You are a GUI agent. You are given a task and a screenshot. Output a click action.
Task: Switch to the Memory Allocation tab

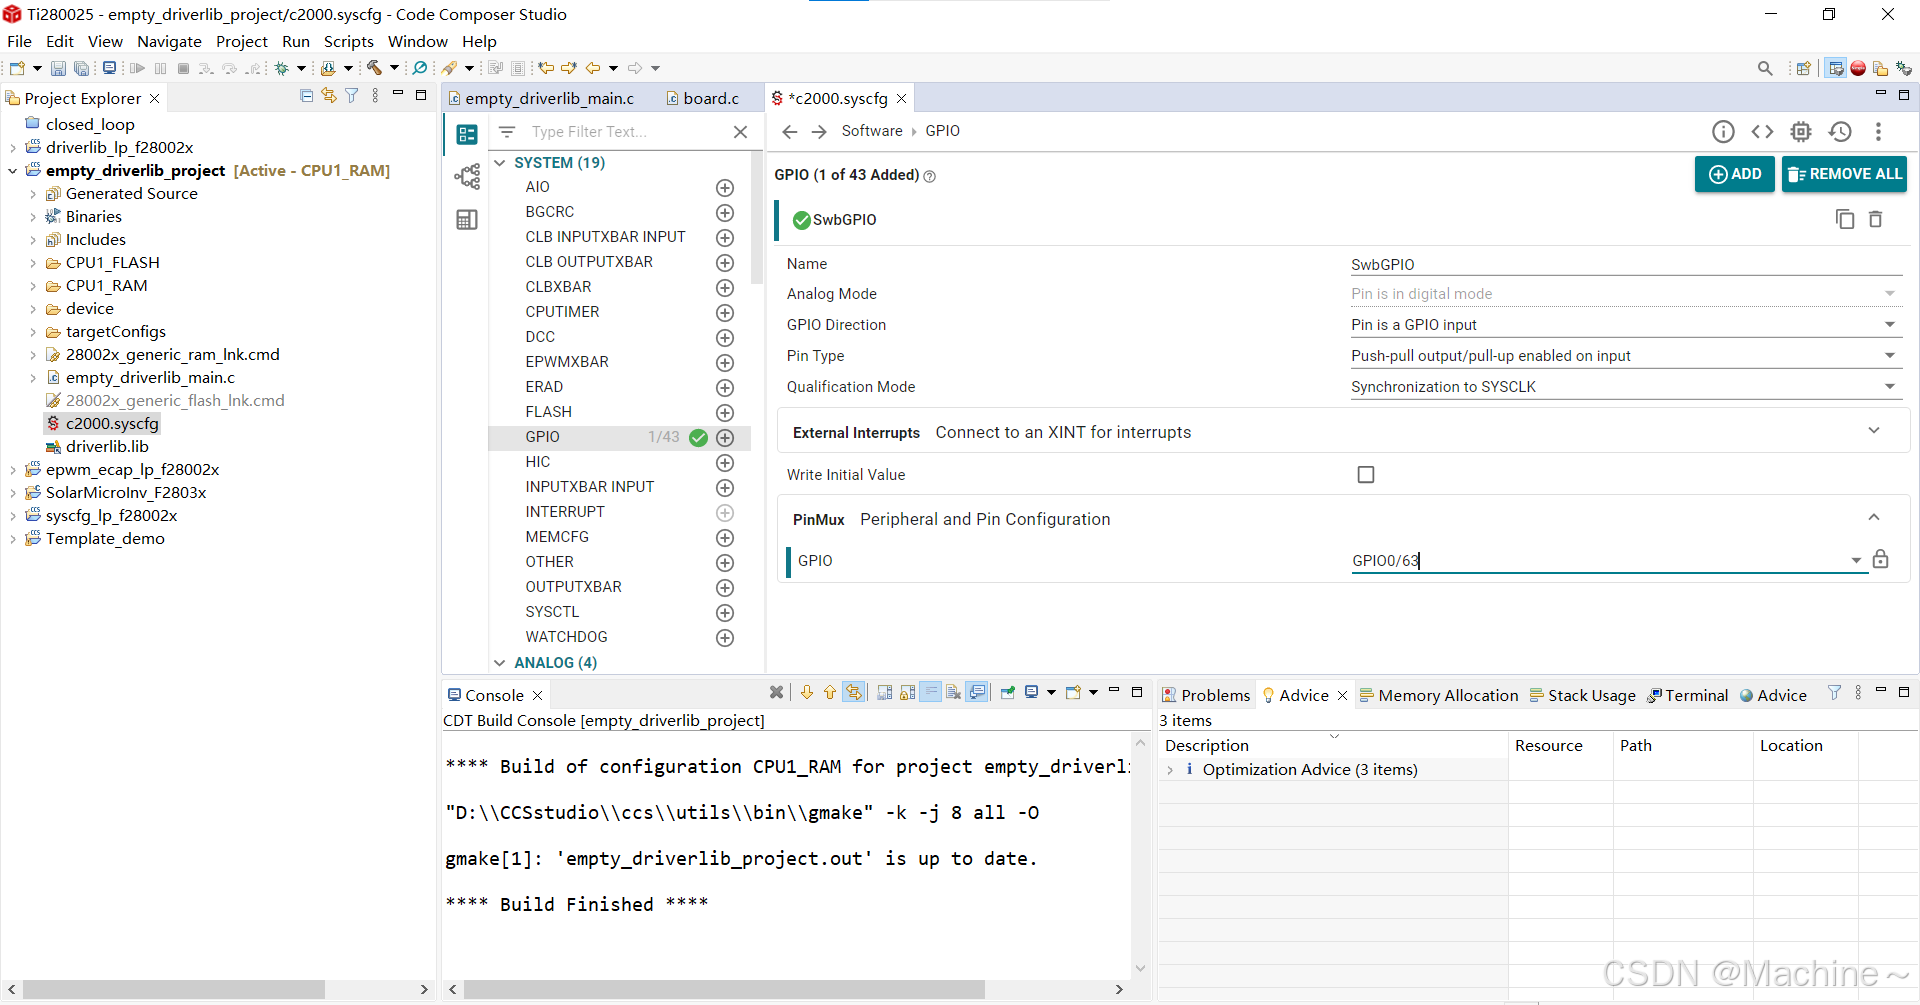point(1439,695)
